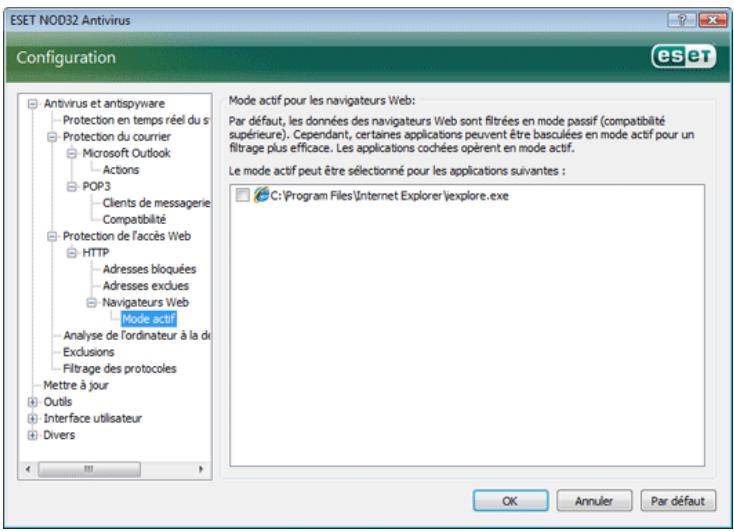The width and height of the screenshot is (734, 531).
Task: Select POP3 in the tree
Action: [96, 186]
